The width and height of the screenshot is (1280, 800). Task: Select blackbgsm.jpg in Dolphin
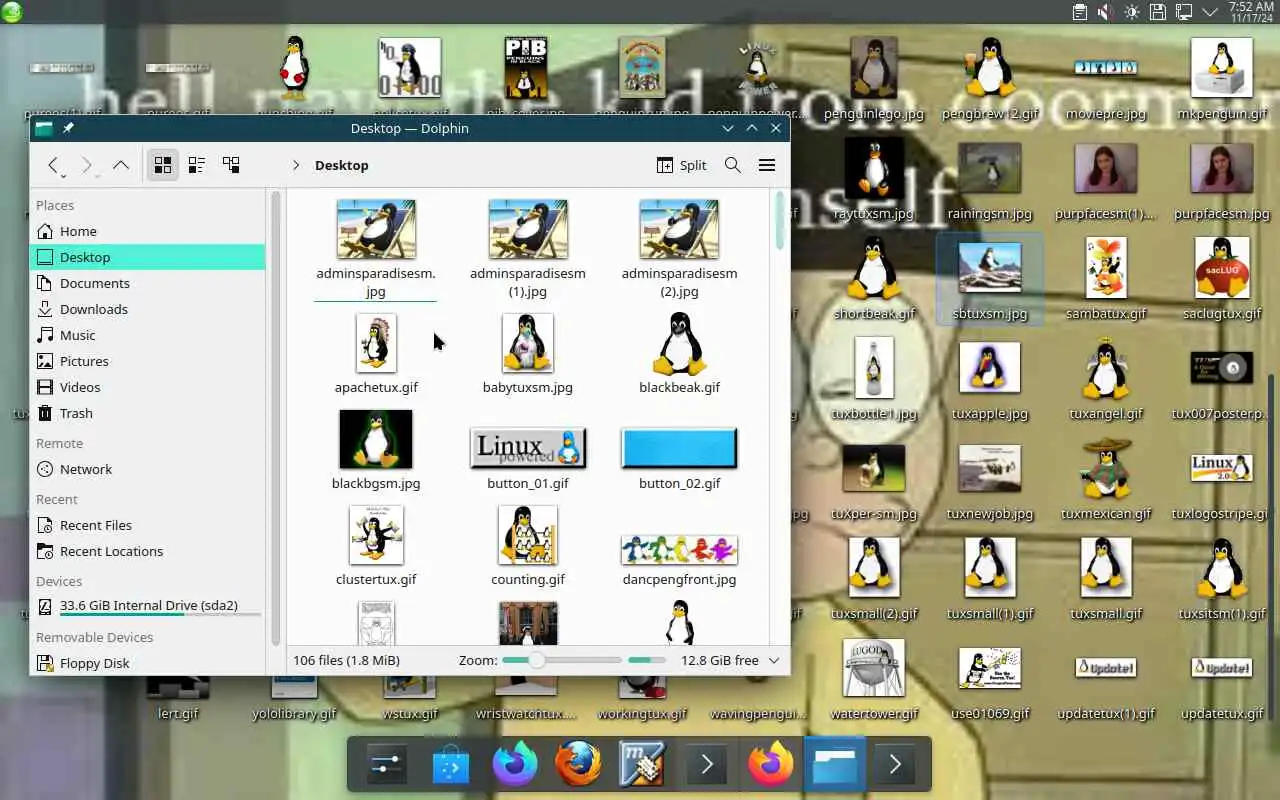pos(376,450)
